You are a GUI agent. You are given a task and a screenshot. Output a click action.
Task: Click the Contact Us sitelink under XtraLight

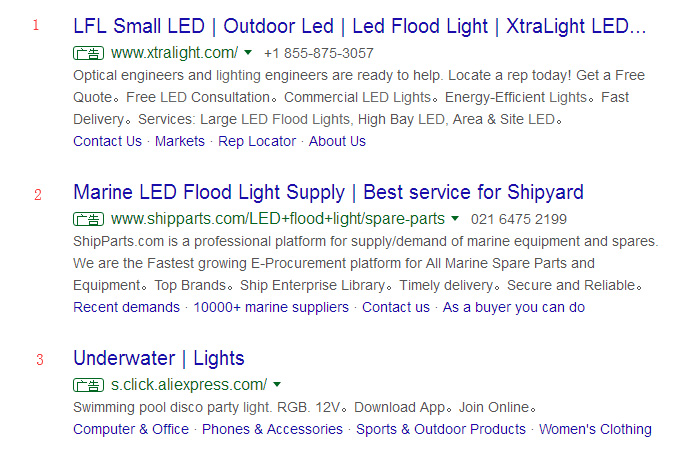[107, 141]
